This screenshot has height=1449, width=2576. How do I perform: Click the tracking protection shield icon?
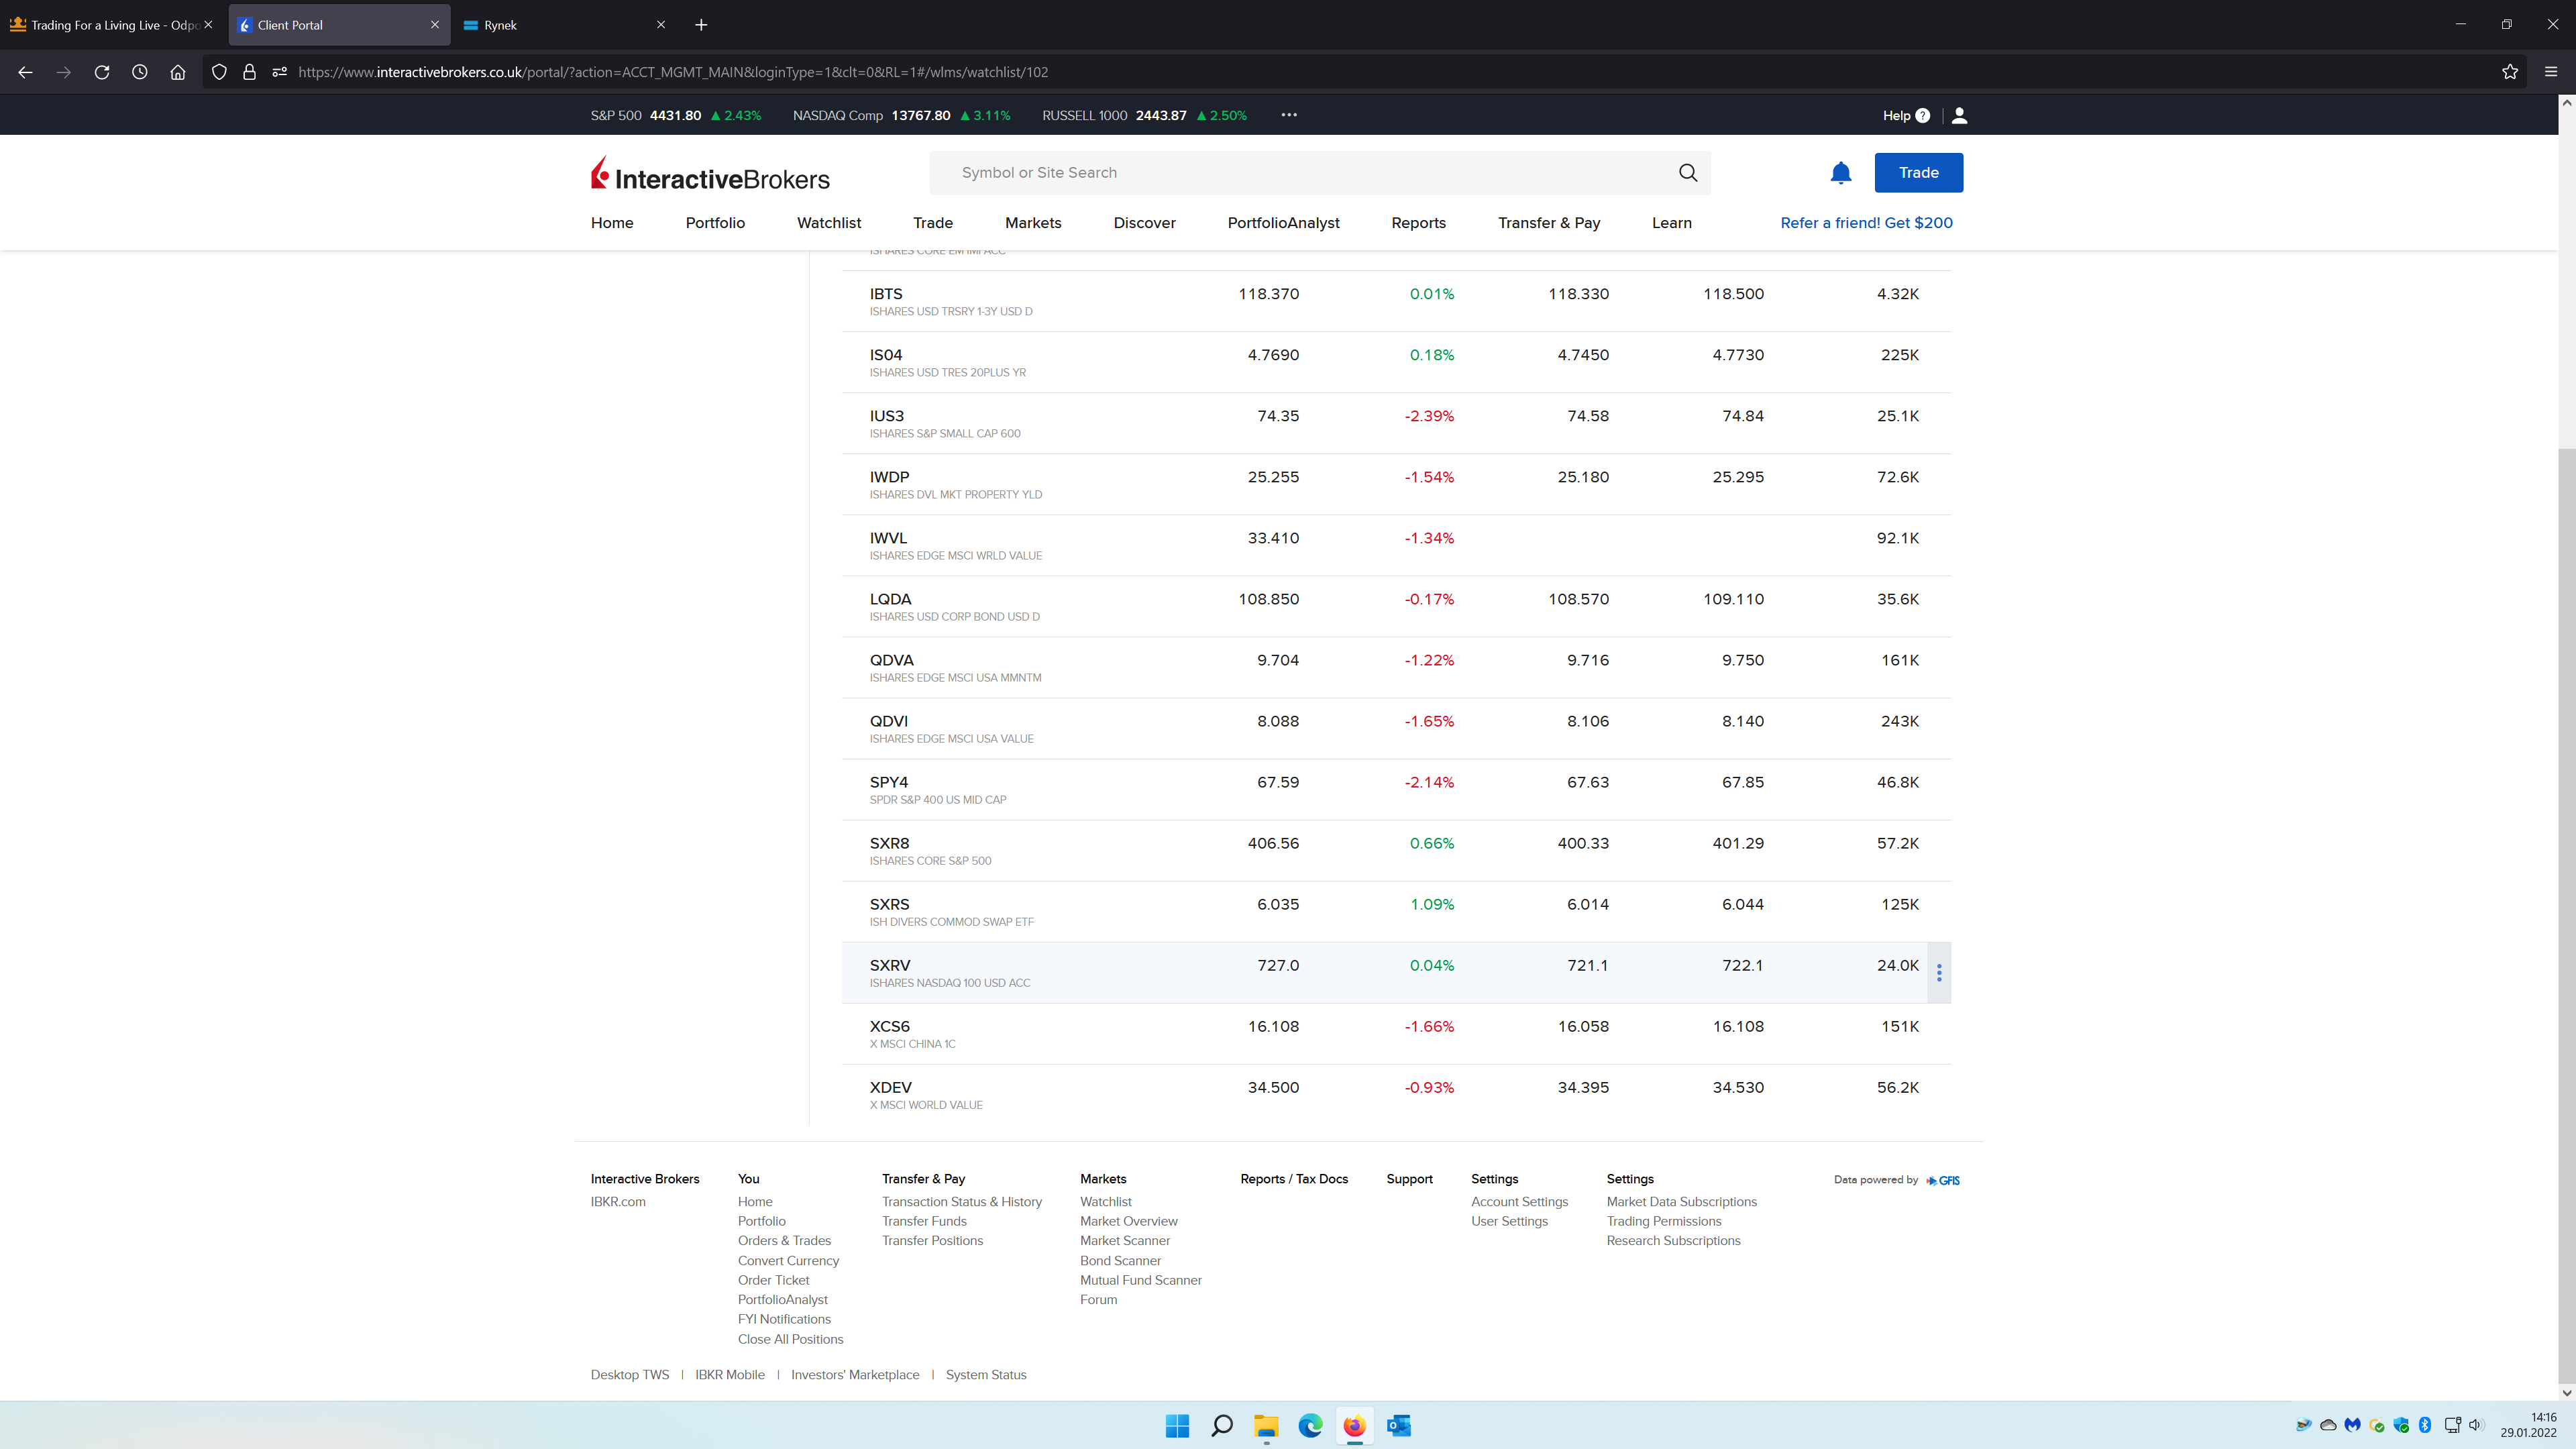click(x=219, y=72)
